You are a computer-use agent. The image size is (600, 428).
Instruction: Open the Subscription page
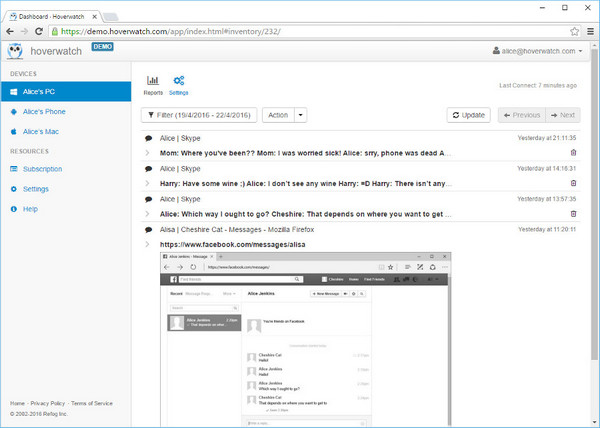pos(42,169)
